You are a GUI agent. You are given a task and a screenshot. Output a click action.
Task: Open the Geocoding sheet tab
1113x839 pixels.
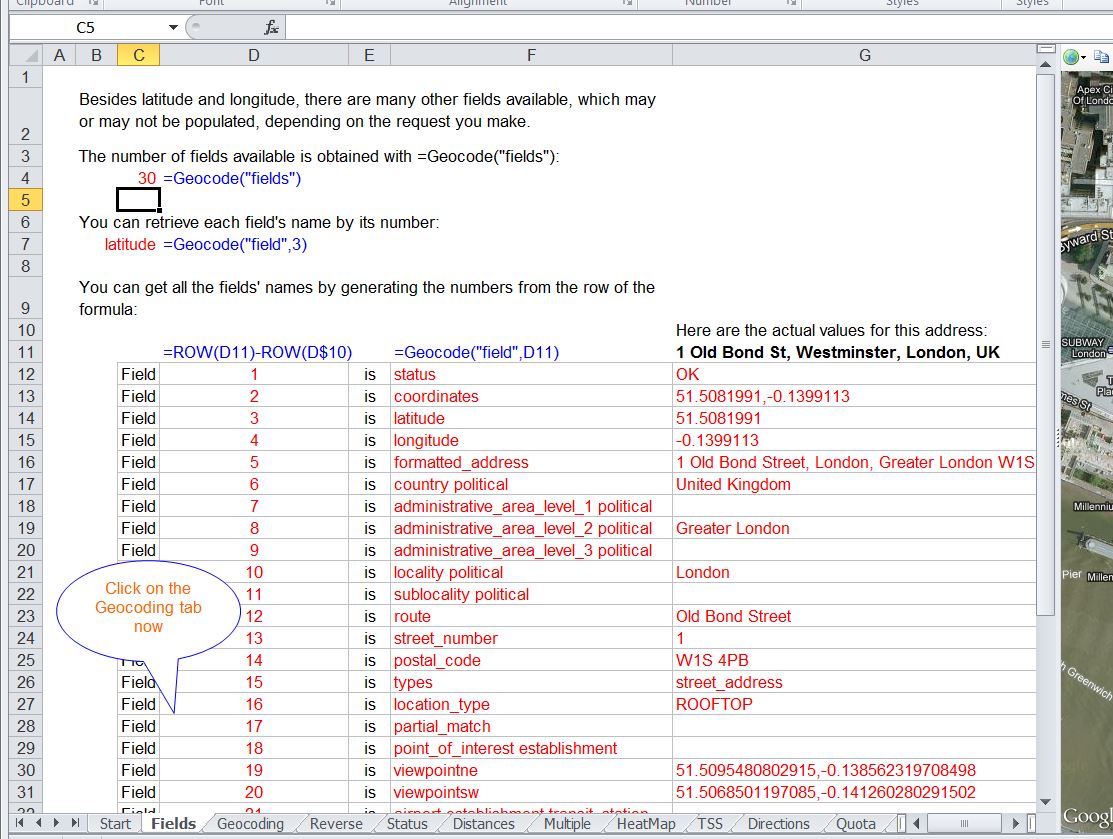[250, 824]
